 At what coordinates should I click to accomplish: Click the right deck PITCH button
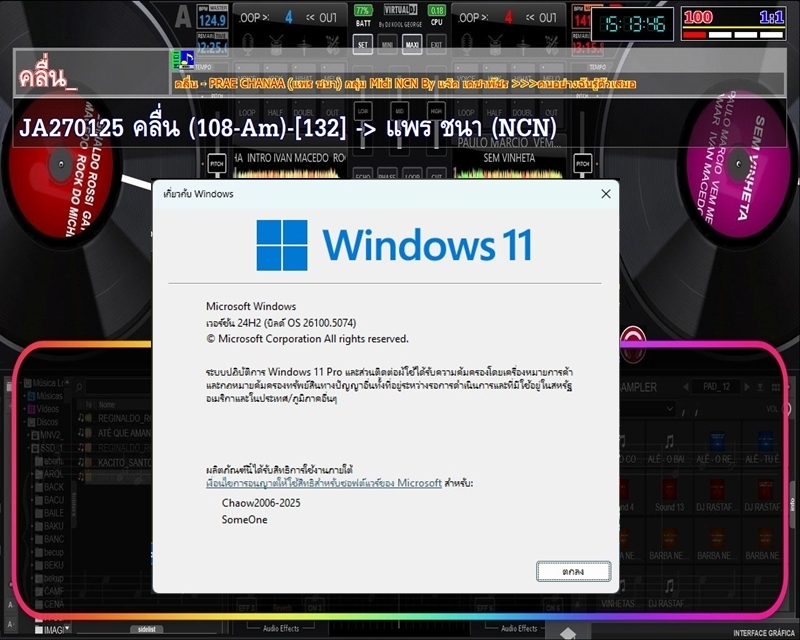[x=583, y=162]
